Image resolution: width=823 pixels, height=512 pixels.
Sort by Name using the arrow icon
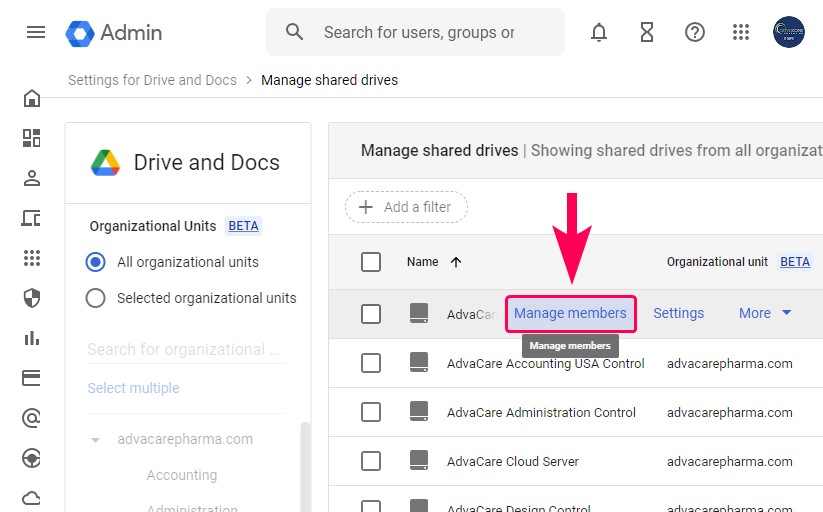[x=456, y=262]
